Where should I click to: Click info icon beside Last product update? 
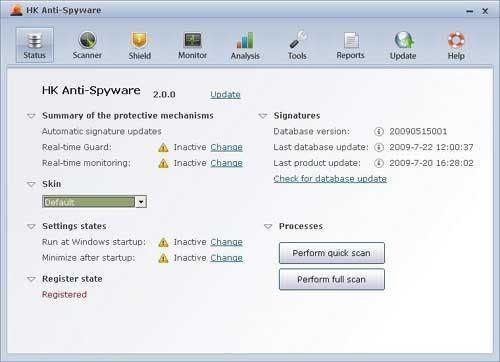click(379, 163)
